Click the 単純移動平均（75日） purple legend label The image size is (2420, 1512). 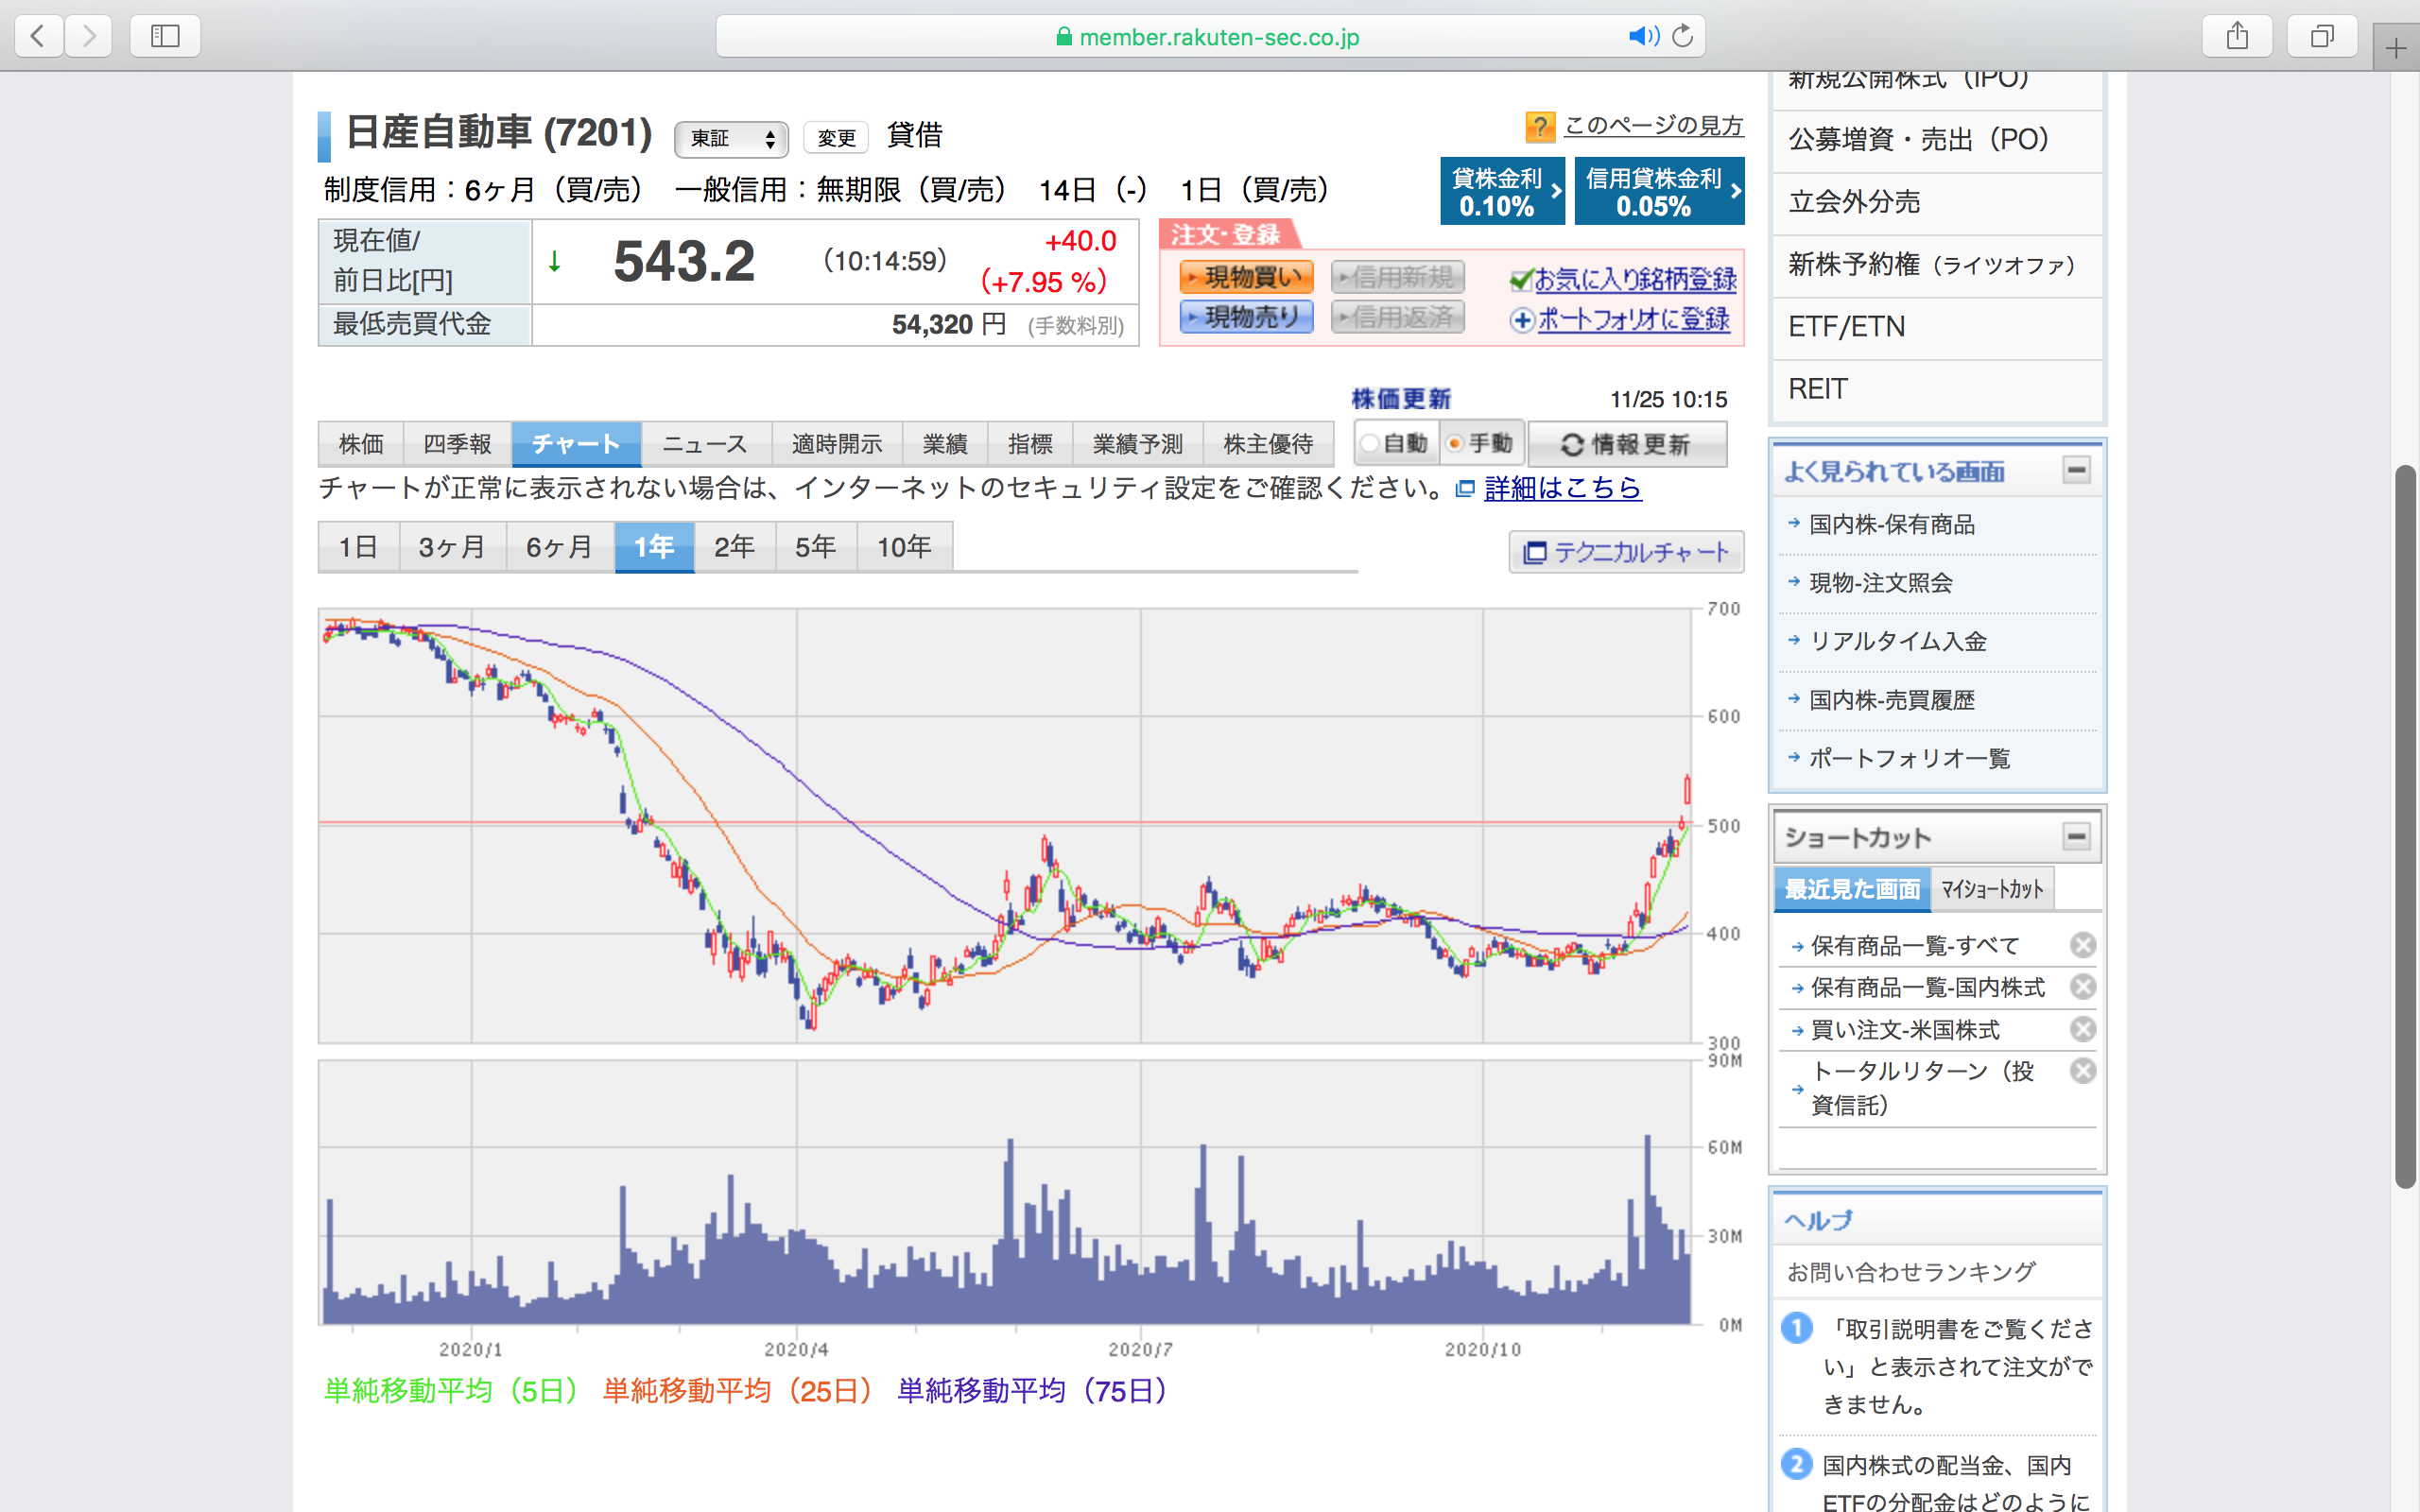click(1033, 1391)
